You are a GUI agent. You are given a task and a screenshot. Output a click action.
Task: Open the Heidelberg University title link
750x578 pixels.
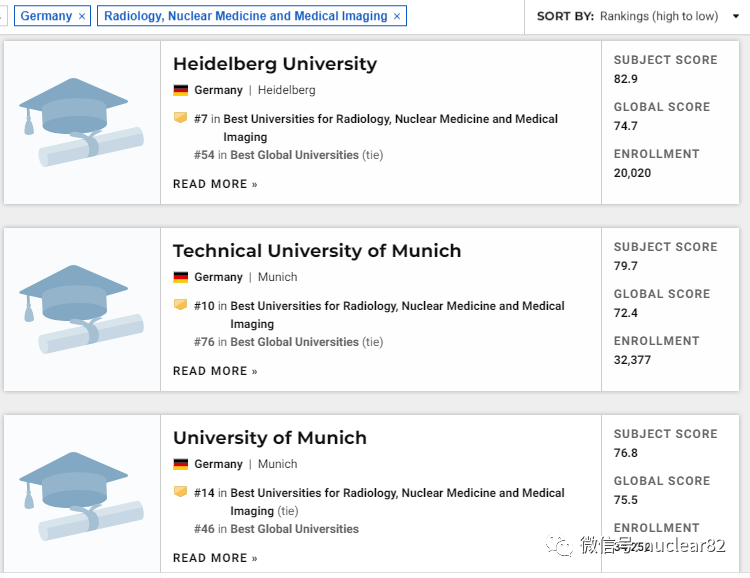275,64
